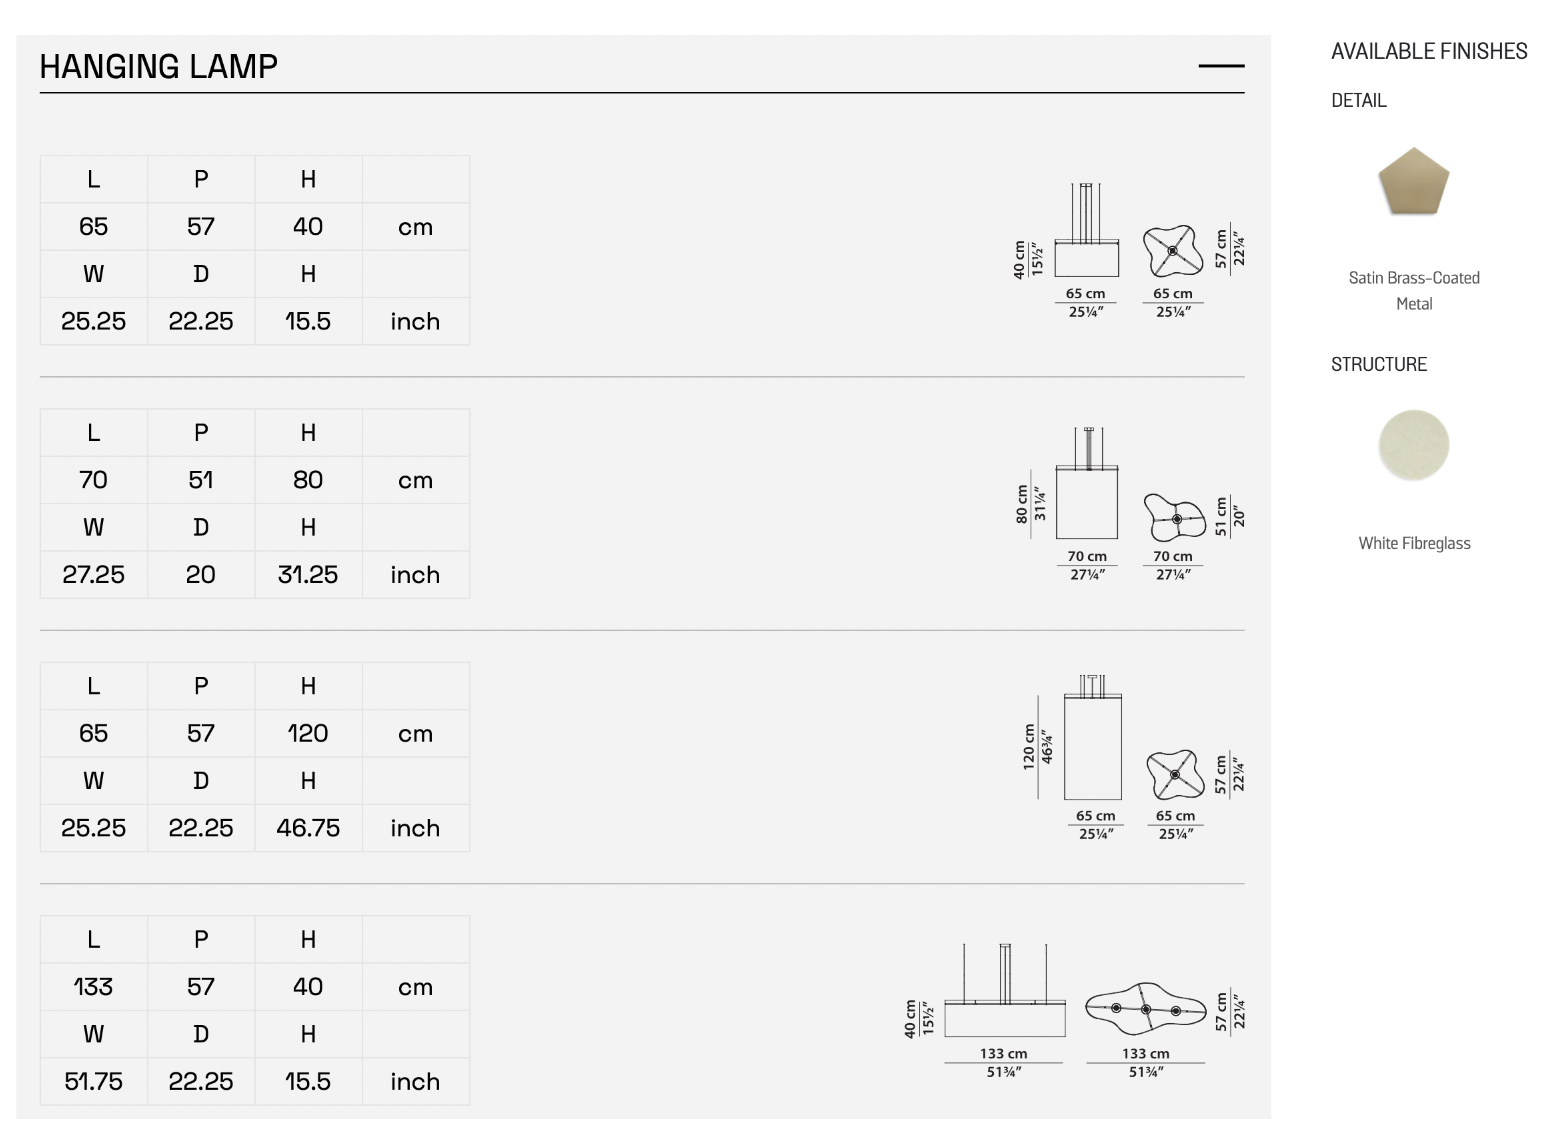Click the 133 cm length cell
The height and width of the screenshot is (1146, 1550).
pyautogui.click(x=93, y=987)
